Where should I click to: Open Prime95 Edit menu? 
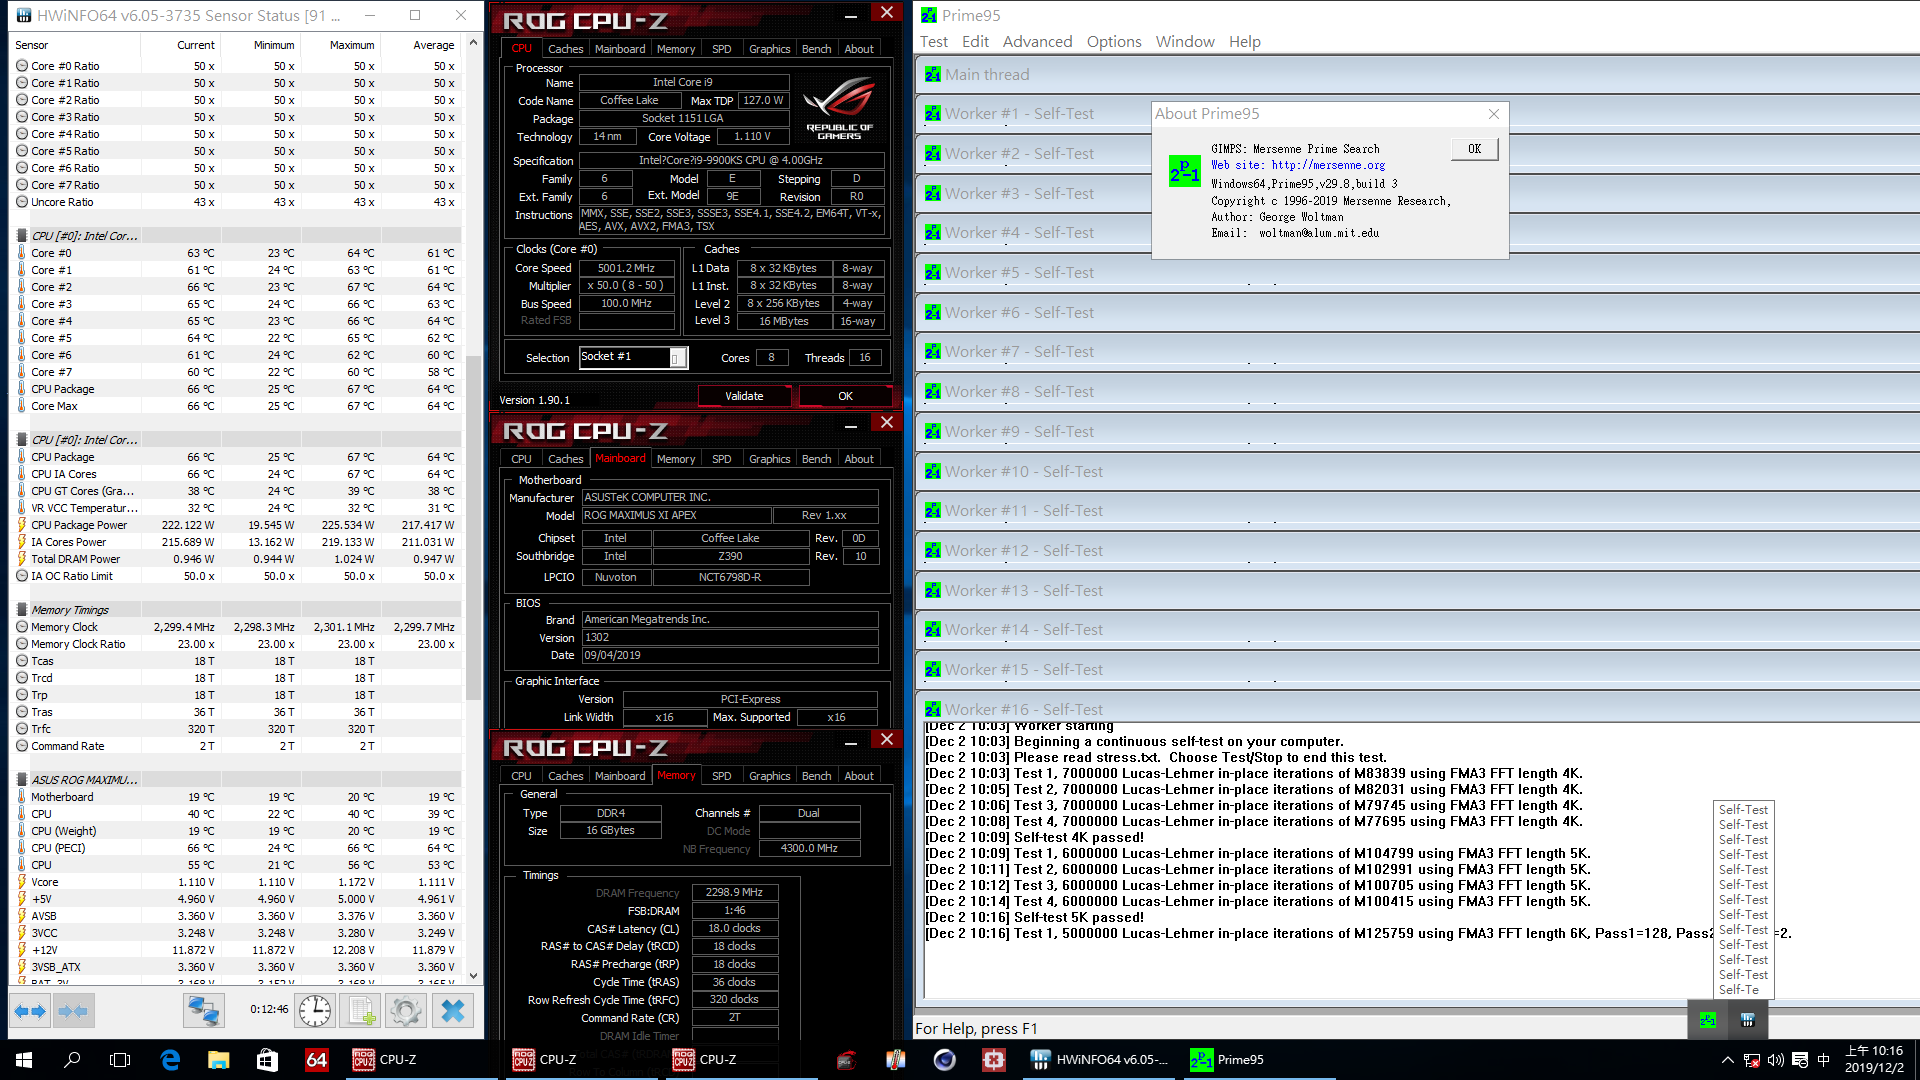point(975,42)
